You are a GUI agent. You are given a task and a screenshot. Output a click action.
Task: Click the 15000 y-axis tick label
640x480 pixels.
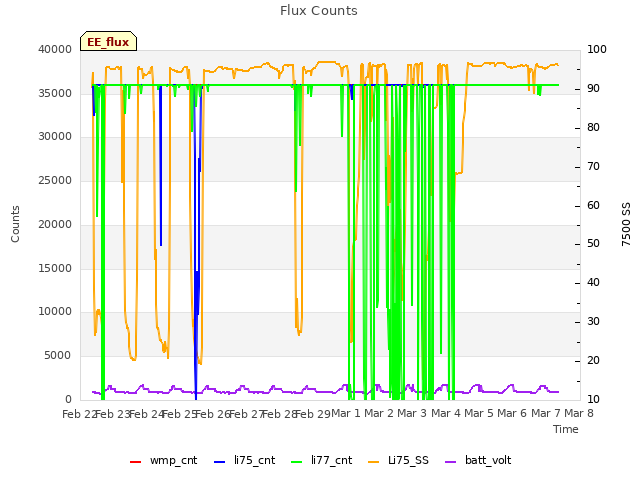click(x=55, y=269)
